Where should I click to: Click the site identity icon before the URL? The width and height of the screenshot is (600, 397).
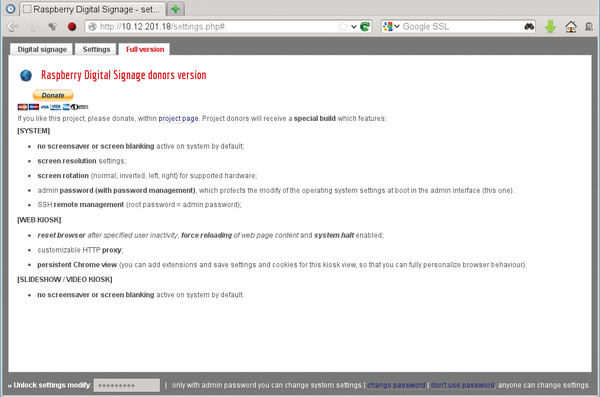pos(92,26)
